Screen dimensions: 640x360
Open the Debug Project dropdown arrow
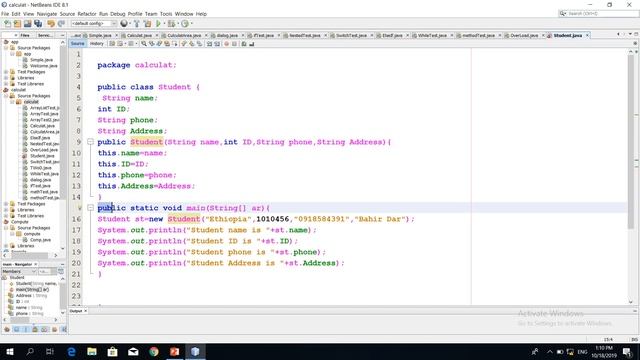(178, 24)
